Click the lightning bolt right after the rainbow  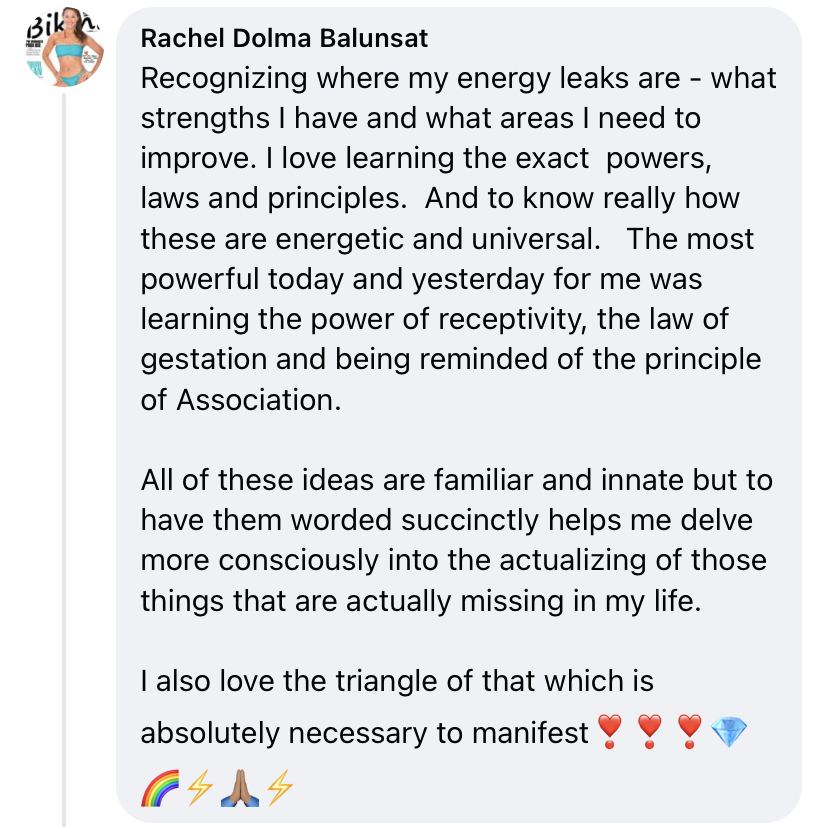pos(199,792)
